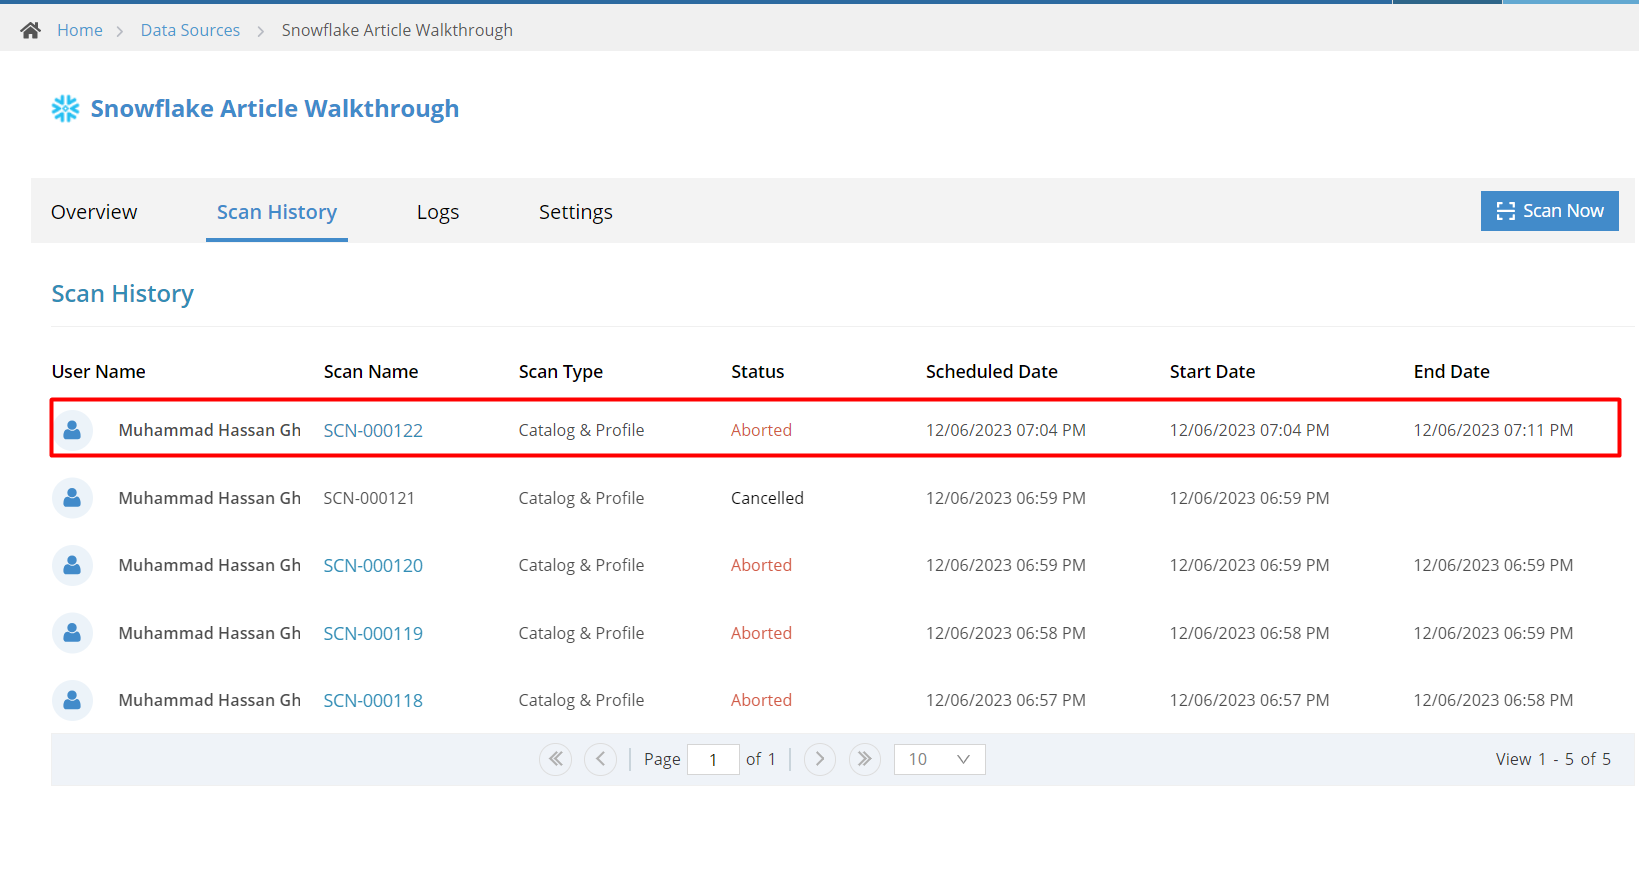The image size is (1639, 872).
Task: Go to the next page of results
Action: pos(820,759)
